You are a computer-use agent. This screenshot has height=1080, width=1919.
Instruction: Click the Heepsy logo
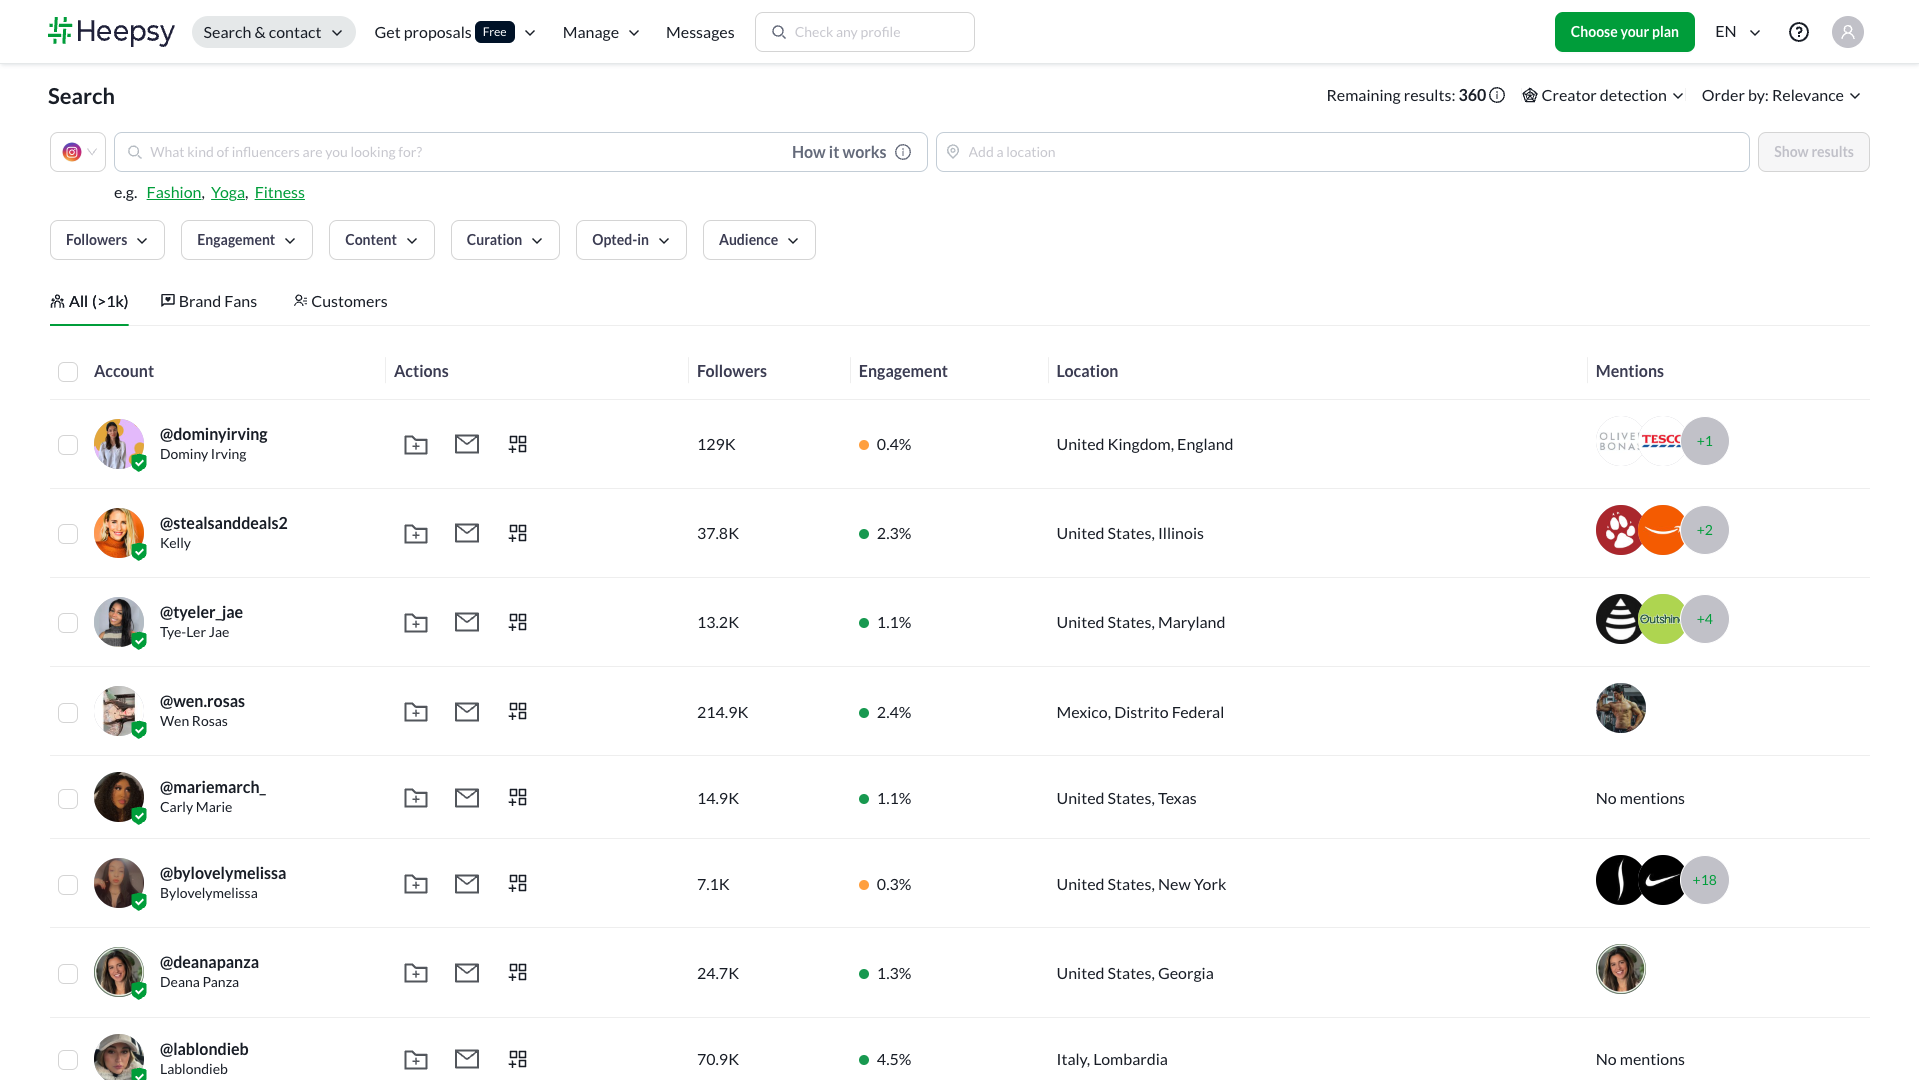(111, 32)
